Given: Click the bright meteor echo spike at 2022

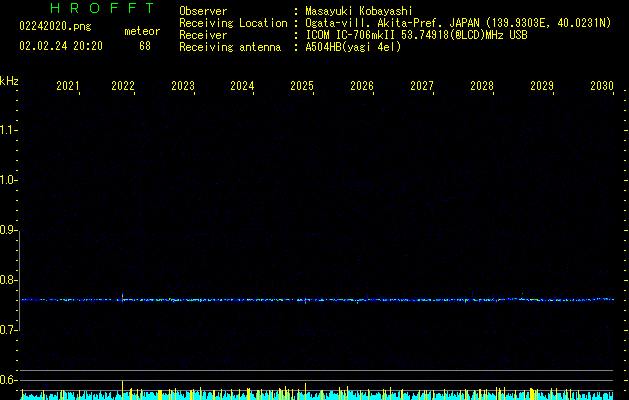Looking at the screenshot, I should (122, 298).
